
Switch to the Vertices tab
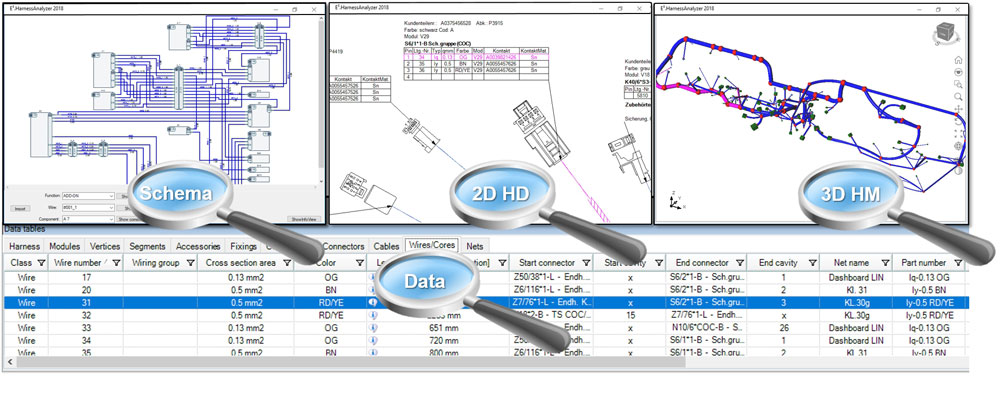tap(105, 246)
